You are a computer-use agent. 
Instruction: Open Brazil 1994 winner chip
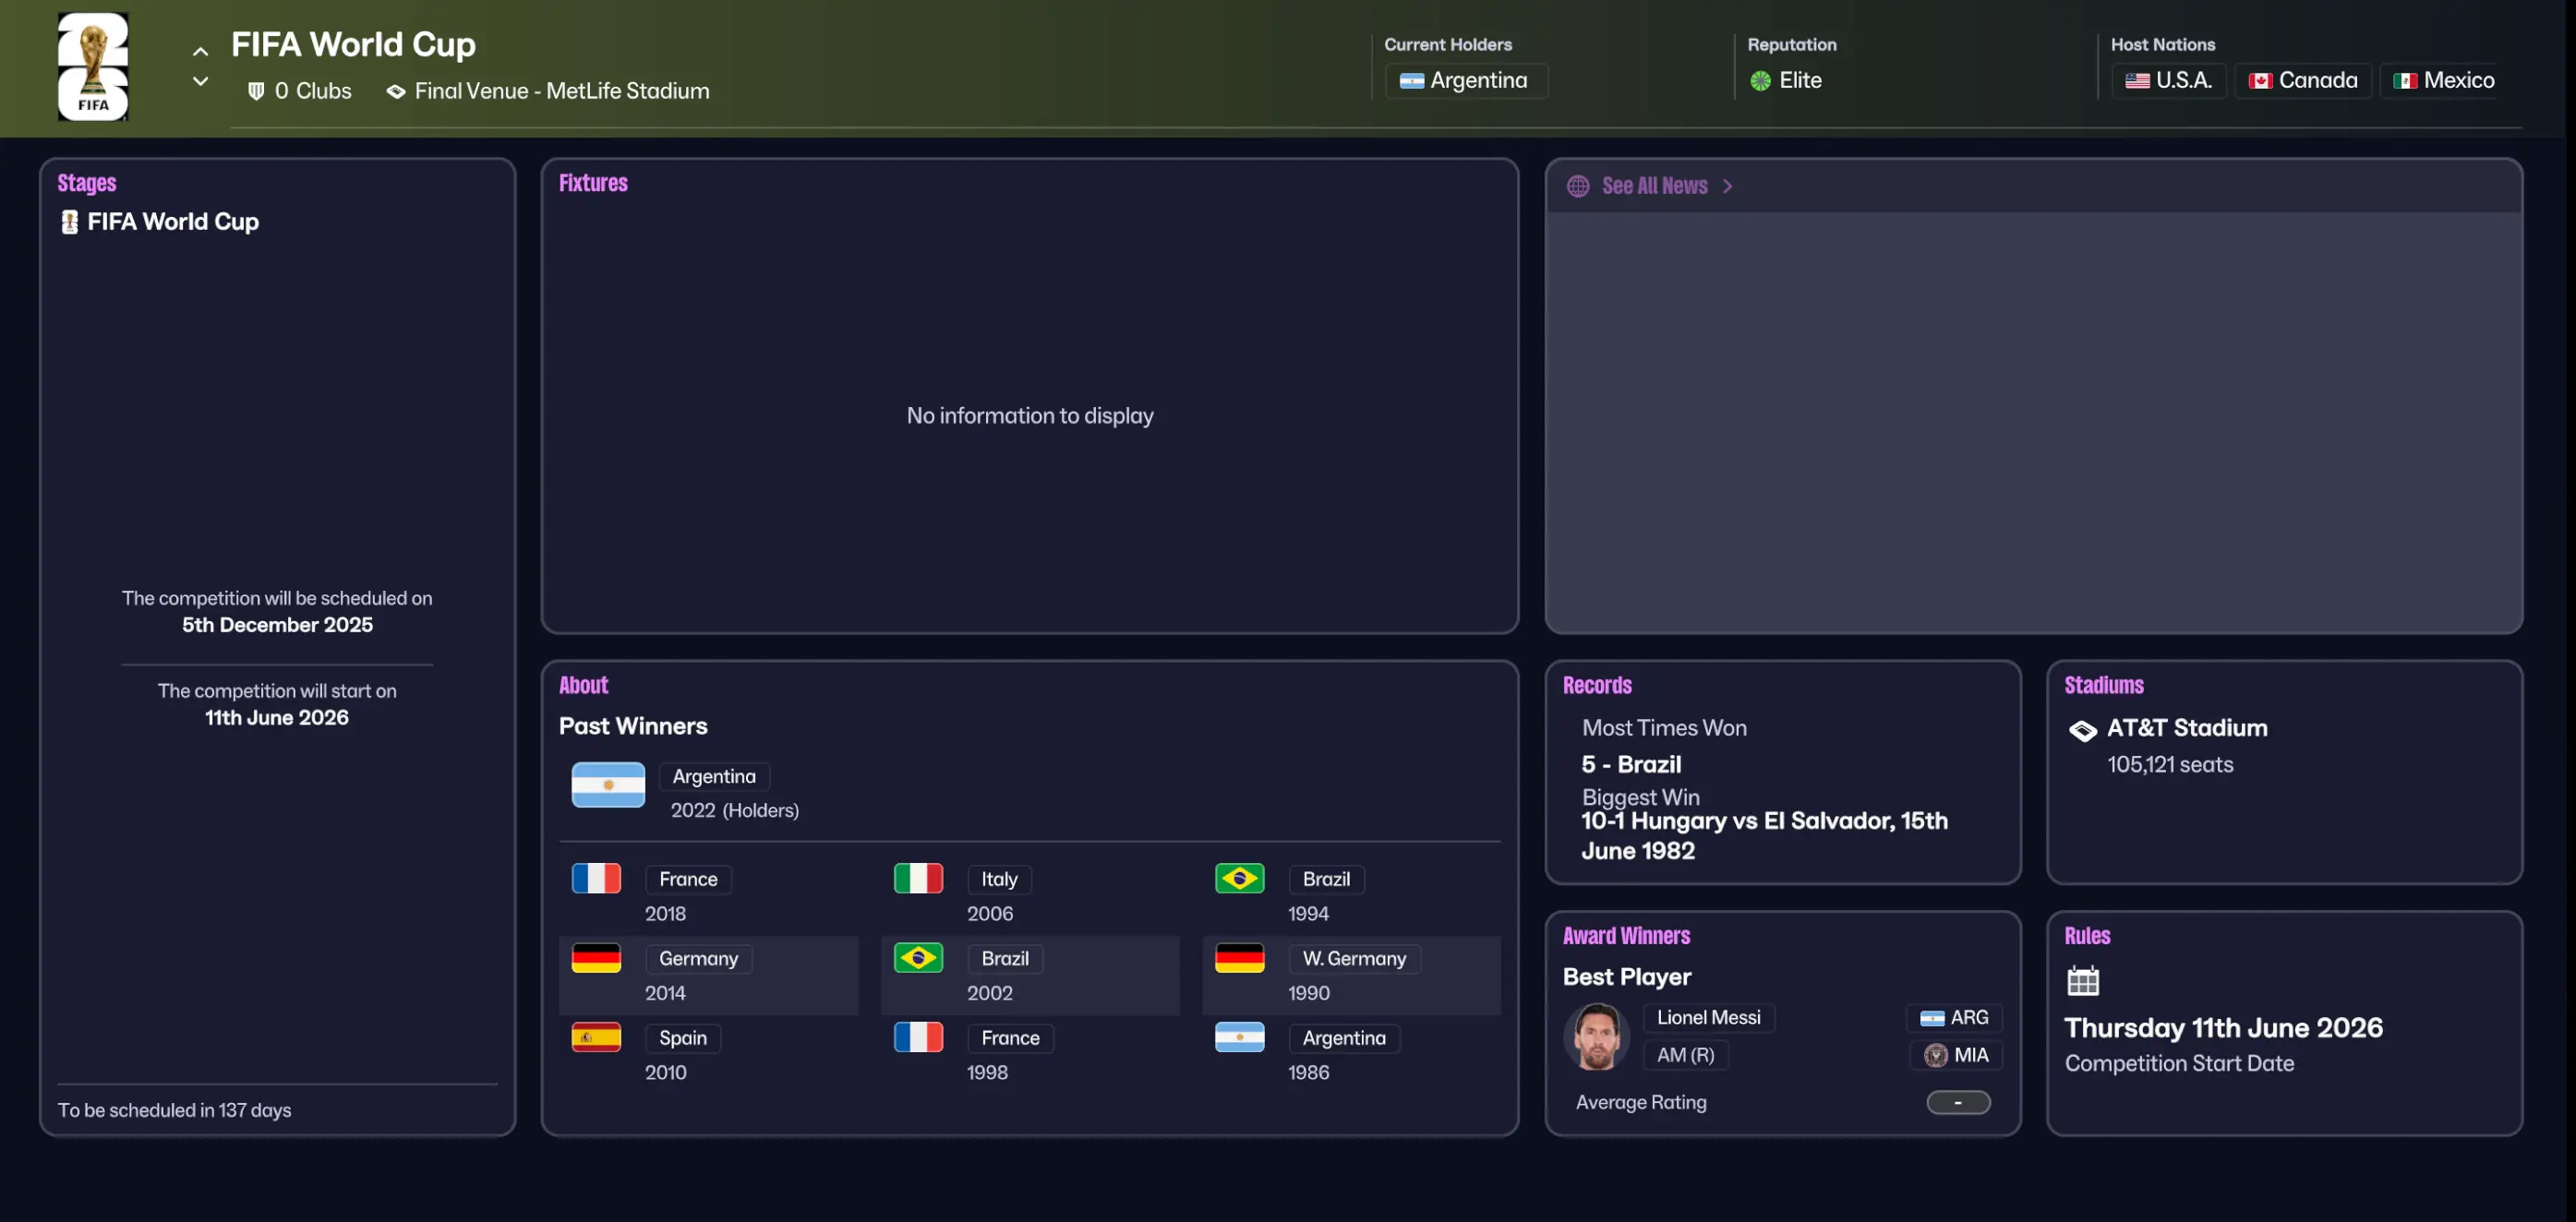(x=1326, y=880)
